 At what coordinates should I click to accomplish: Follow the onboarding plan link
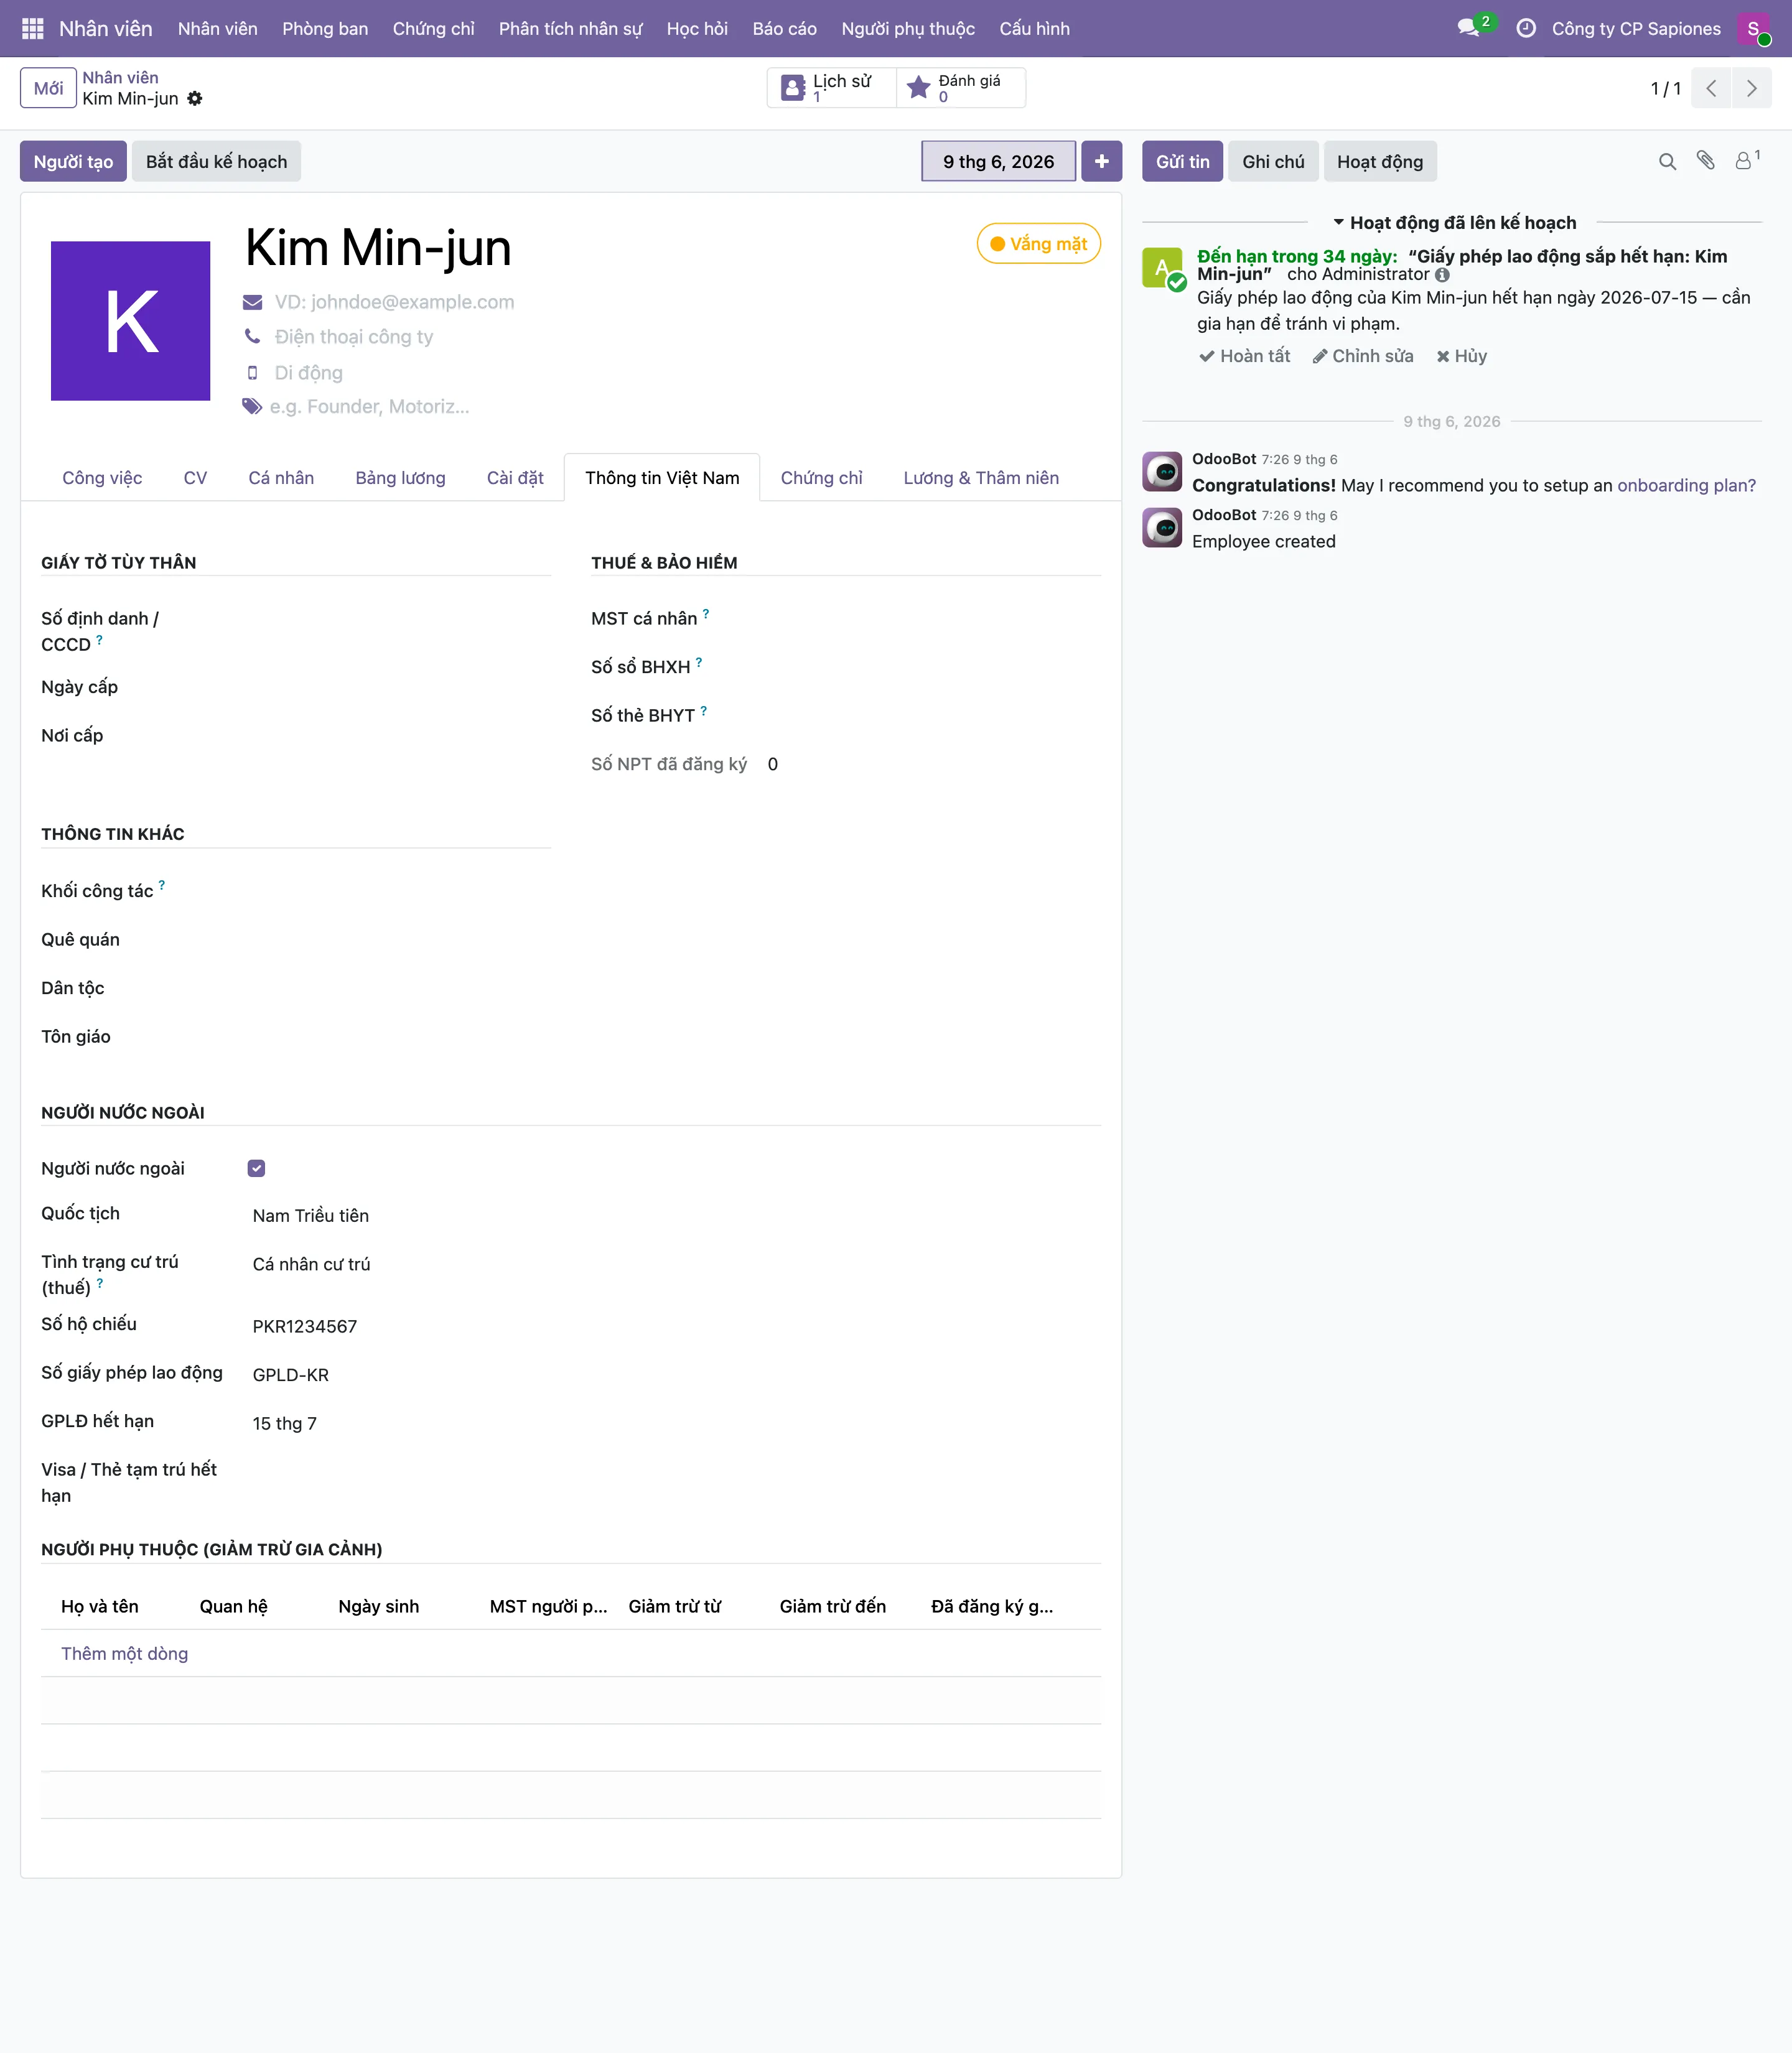click(1686, 485)
